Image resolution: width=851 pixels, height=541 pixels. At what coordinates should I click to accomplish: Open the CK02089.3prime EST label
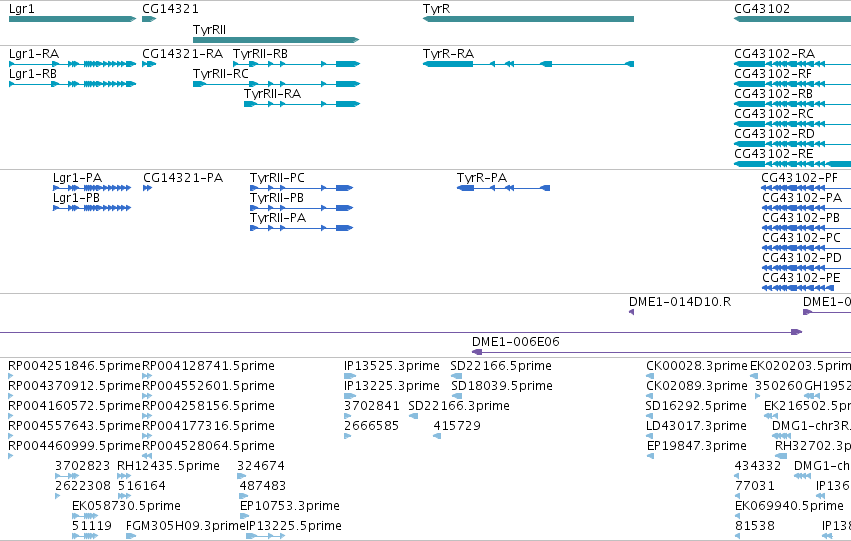pos(697,386)
